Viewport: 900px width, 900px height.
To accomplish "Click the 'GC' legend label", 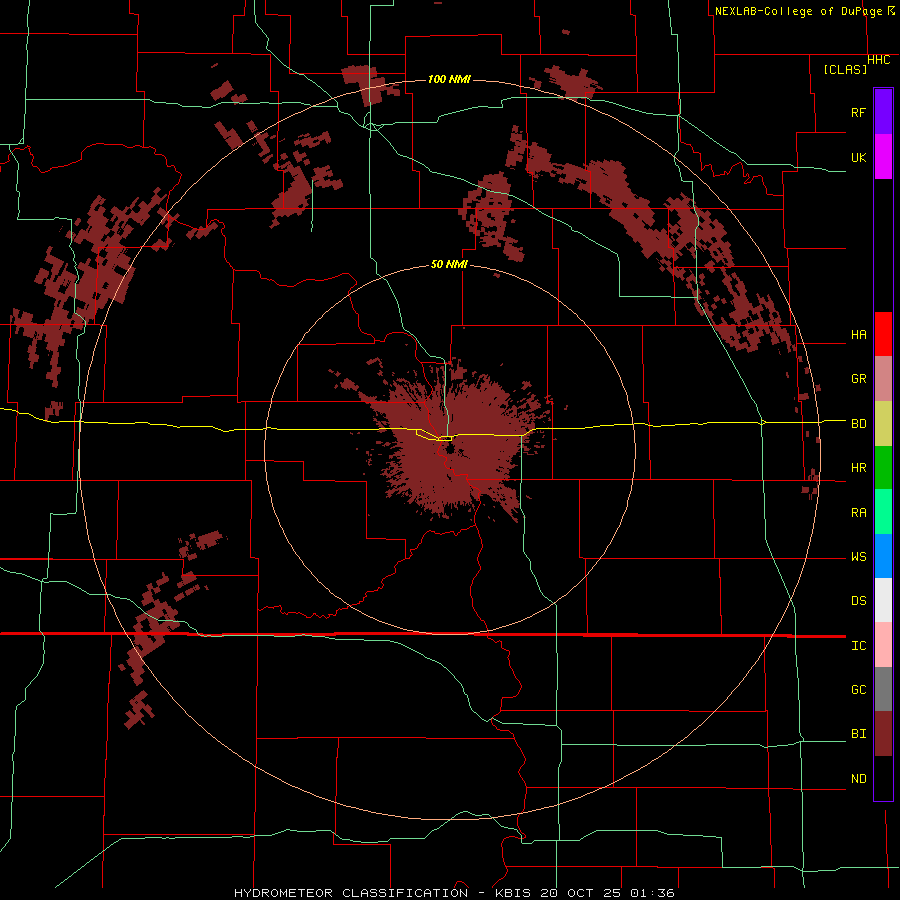I will [x=858, y=690].
